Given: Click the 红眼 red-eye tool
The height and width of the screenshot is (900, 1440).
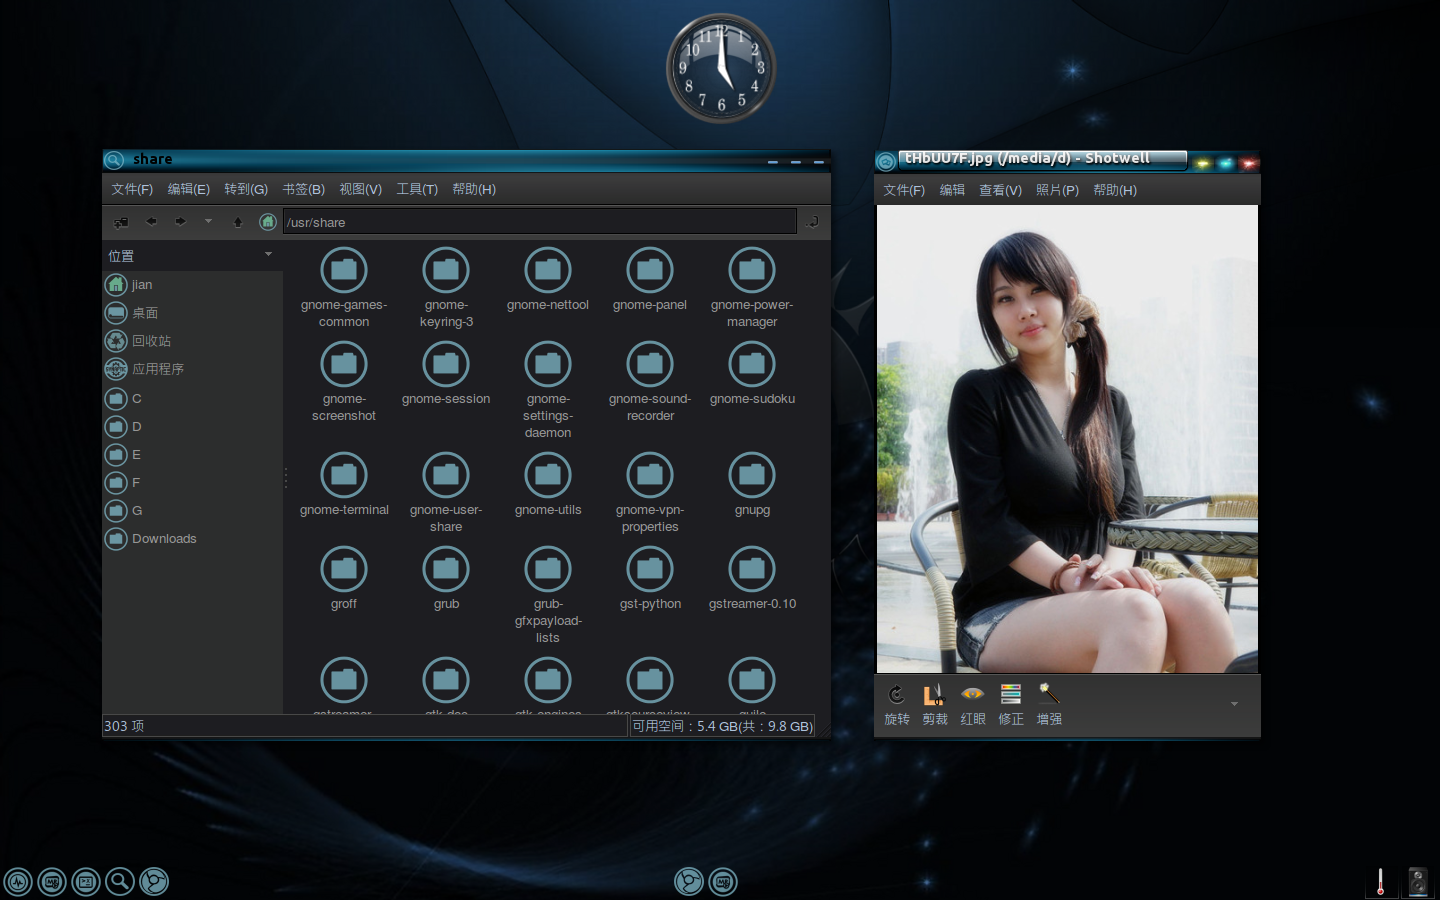Looking at the screenshot, I should click(973, 705).
